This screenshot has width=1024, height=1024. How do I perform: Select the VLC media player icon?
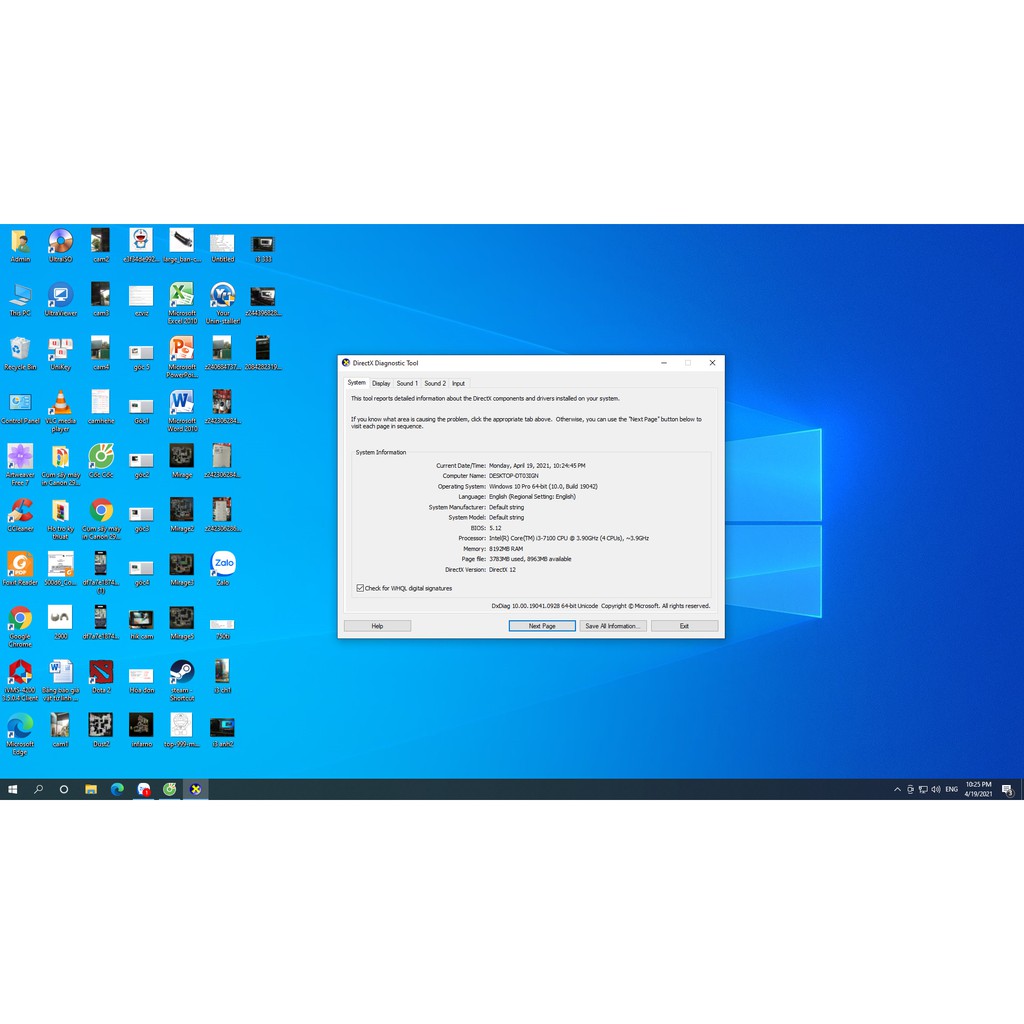click(61, 403)
